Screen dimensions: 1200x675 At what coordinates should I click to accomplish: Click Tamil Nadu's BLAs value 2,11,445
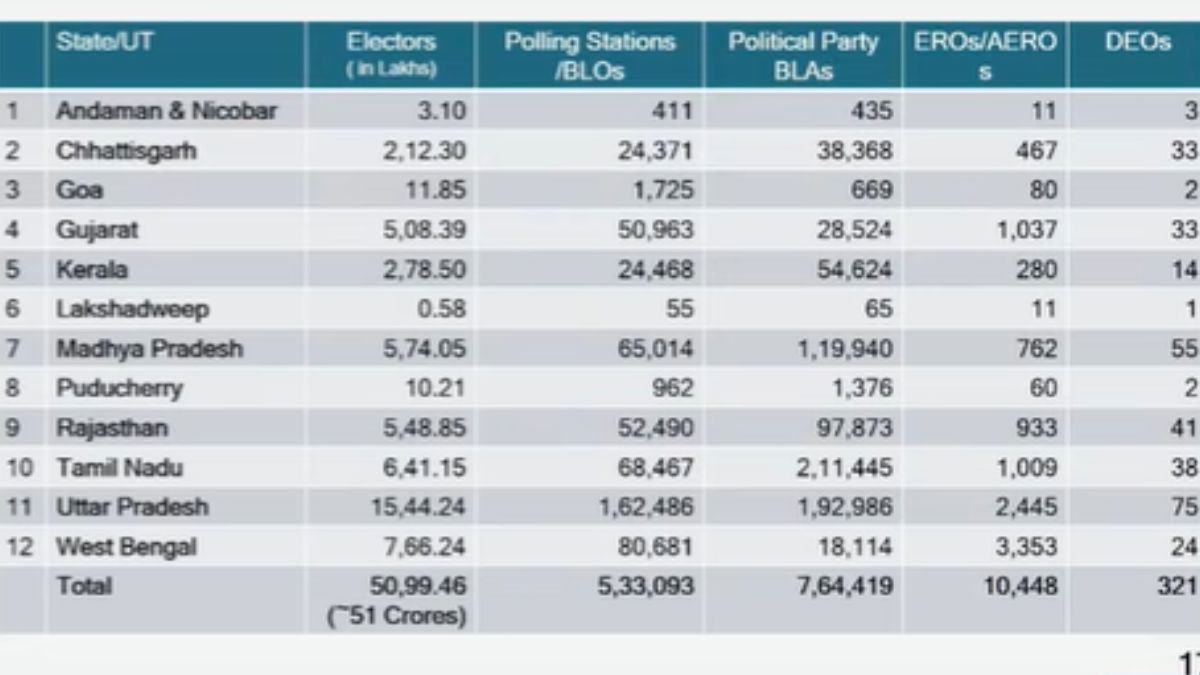pos(848,468)
